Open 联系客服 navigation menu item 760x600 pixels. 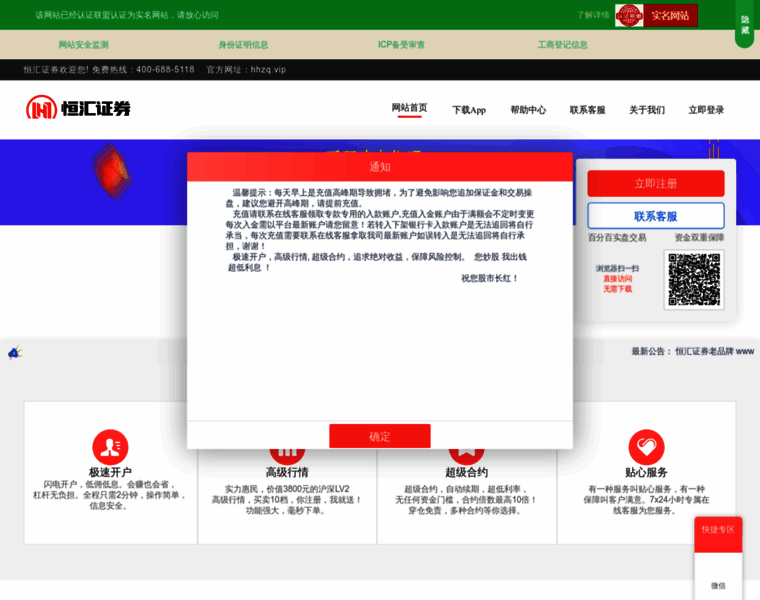(x=587, y=110)
